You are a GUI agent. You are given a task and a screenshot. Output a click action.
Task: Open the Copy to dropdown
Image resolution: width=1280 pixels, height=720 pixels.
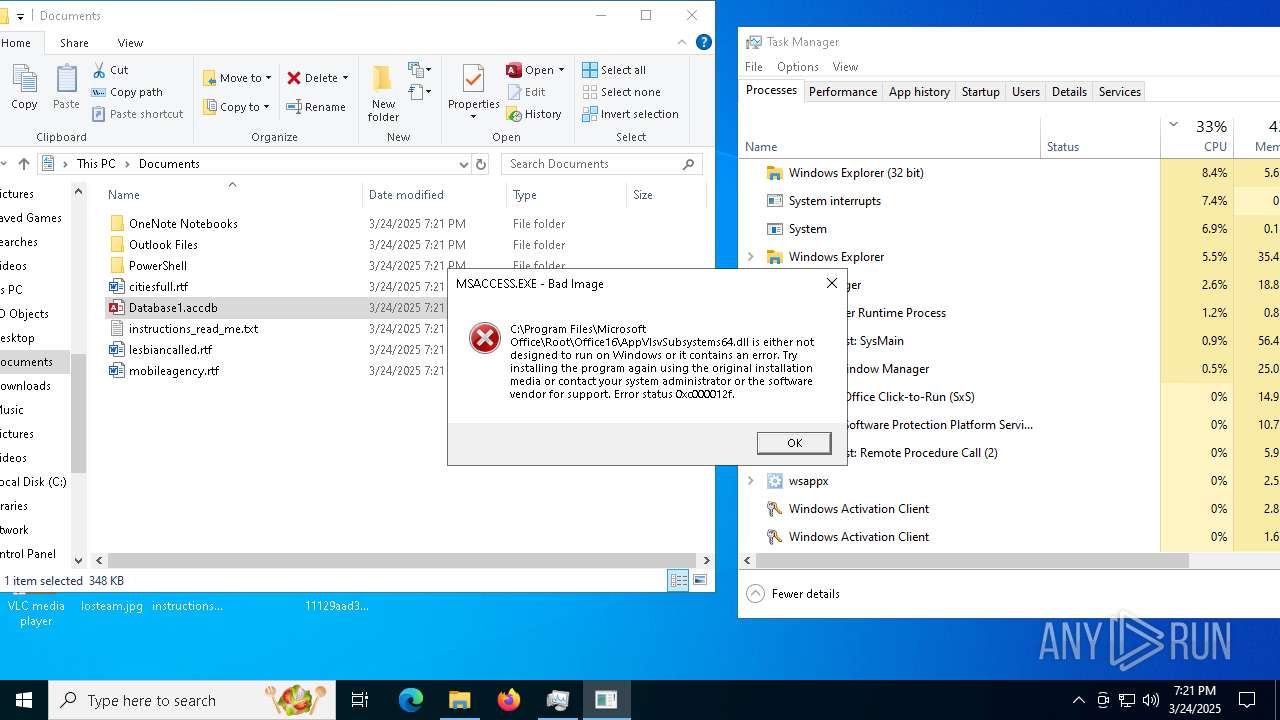[236, 107]
